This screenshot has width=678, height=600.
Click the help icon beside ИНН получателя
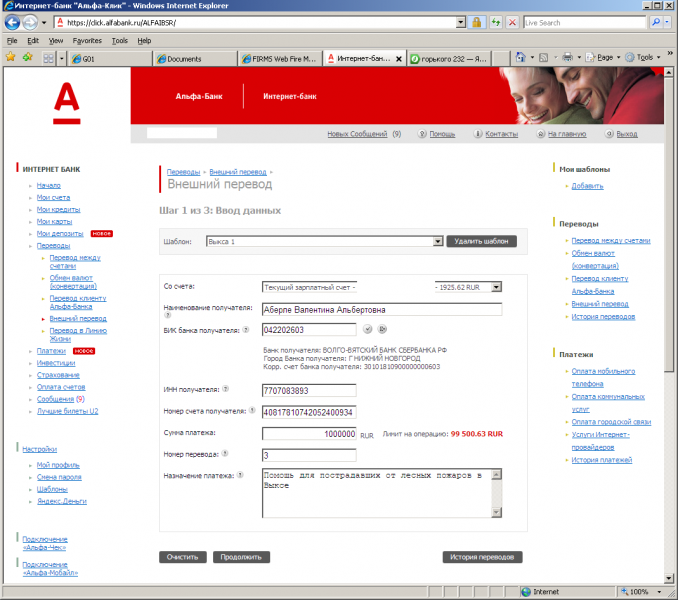(225, 390)
